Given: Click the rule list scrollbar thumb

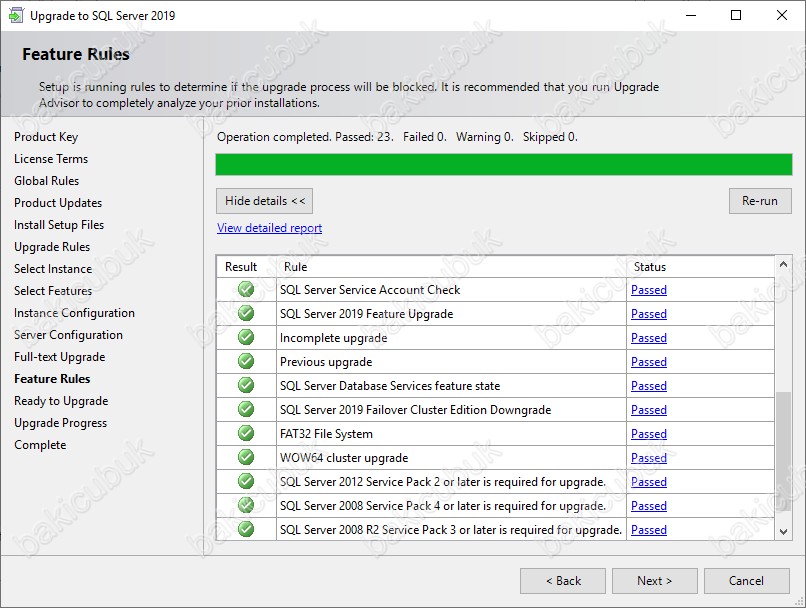Looking at the screenshot, I should 783,452.
